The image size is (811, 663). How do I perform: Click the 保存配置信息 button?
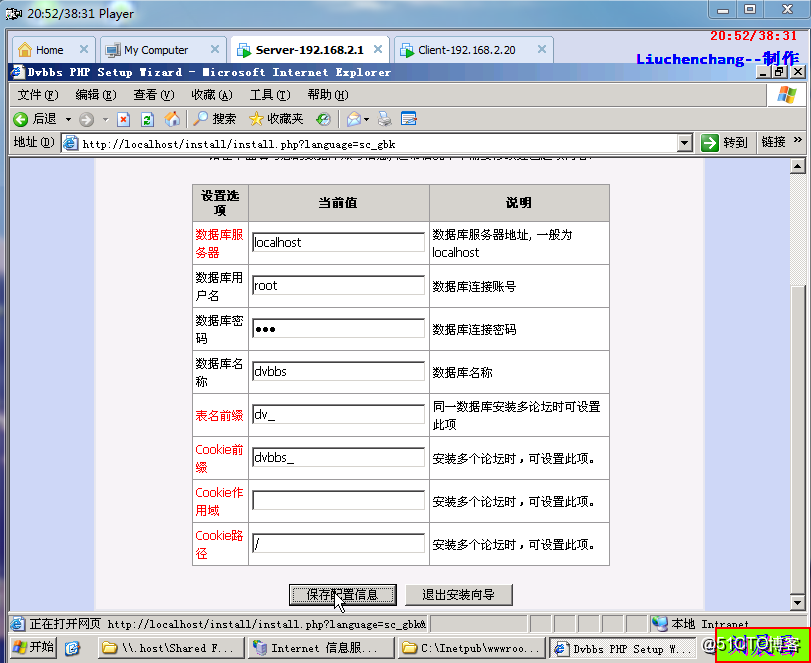click(343, 595)
